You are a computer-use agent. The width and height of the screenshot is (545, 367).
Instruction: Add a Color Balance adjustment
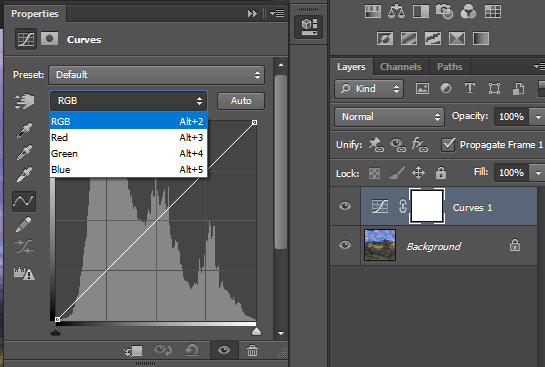tap(396, 11)
